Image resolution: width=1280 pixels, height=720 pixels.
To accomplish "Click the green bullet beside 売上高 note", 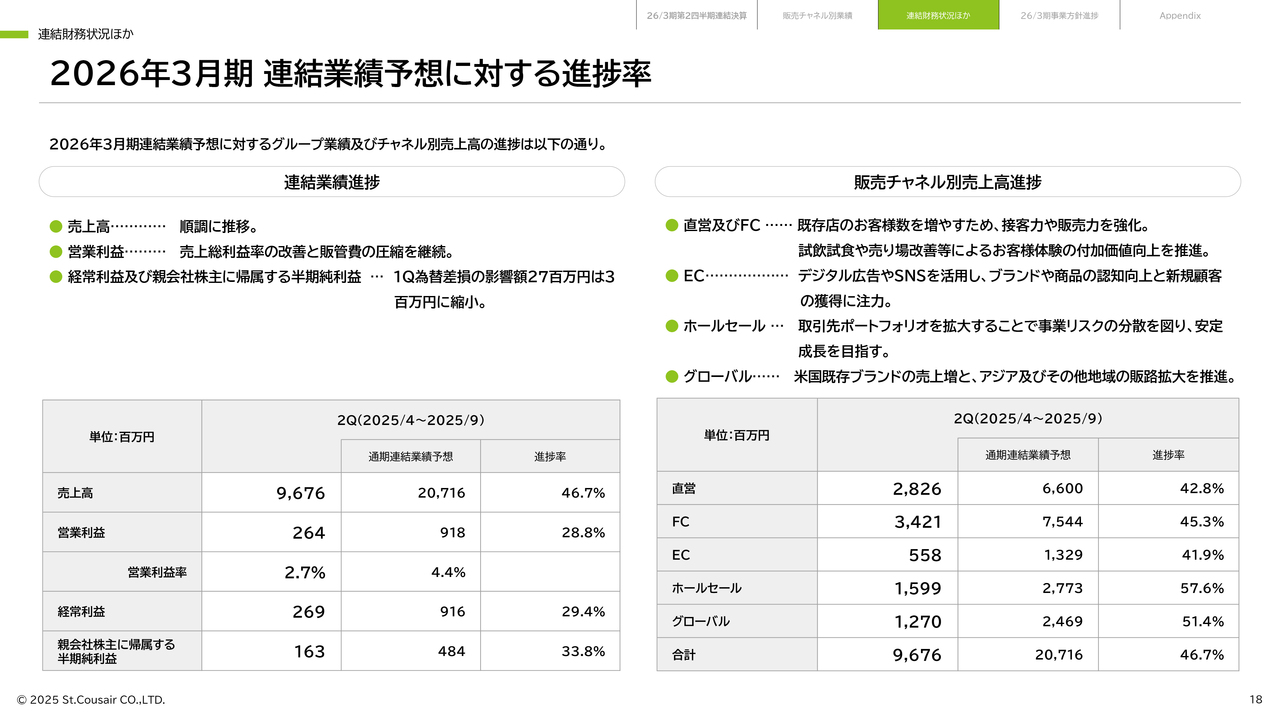I will tap(56, 227).
